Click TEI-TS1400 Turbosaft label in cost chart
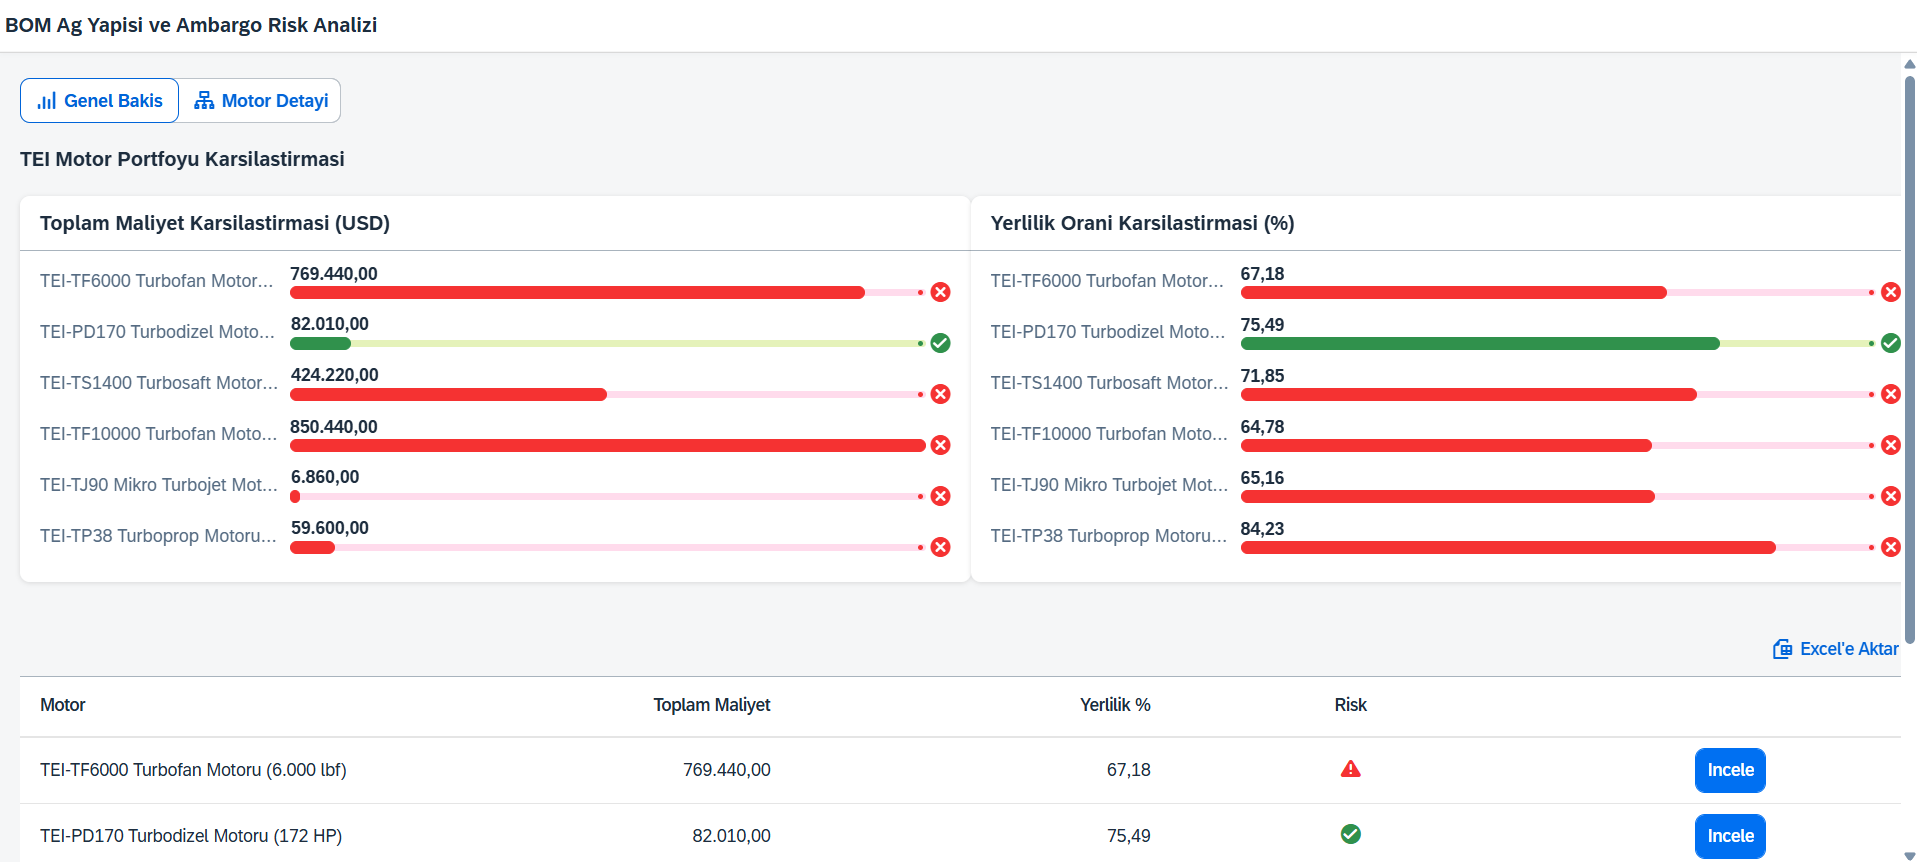Screen dimensions: 1917x862 point(158,383)
